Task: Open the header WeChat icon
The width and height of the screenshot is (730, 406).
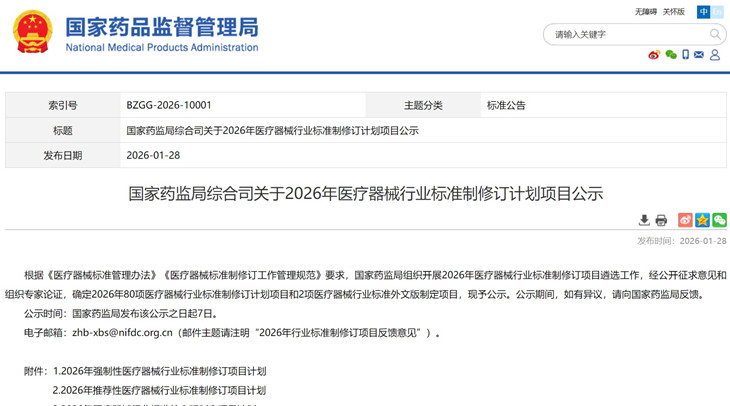Action: coord(671,55)
